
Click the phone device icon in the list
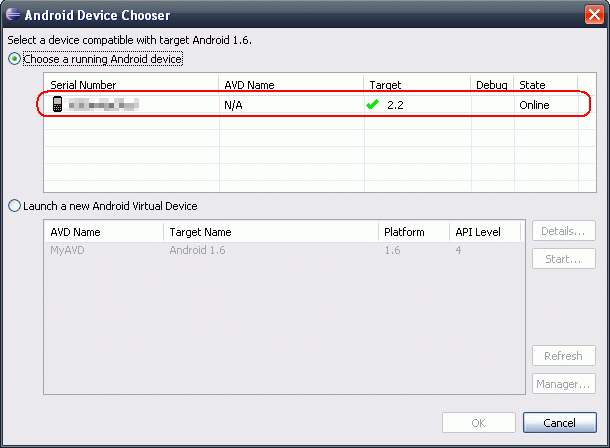tap(57, 104)
